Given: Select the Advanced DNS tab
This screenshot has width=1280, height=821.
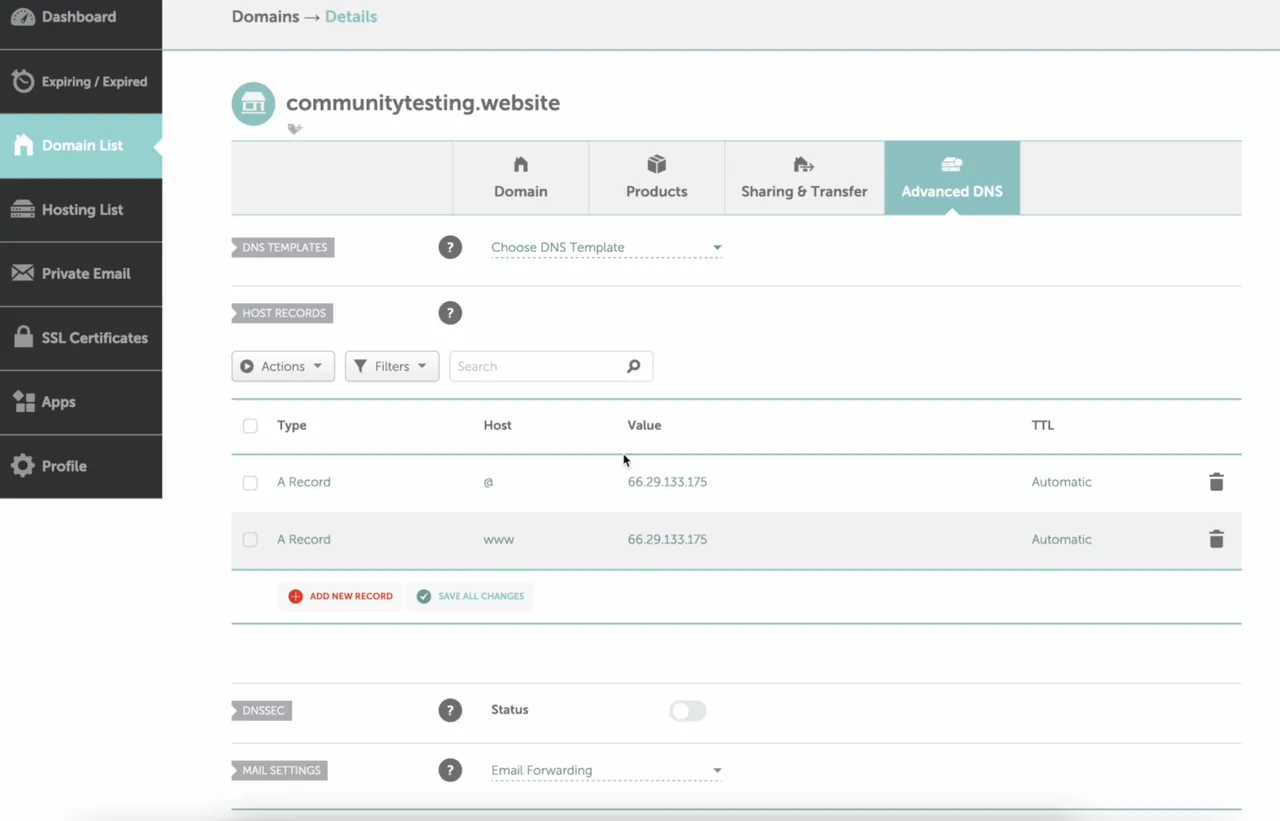Looking at the screenshot, I should click(952, 178).
